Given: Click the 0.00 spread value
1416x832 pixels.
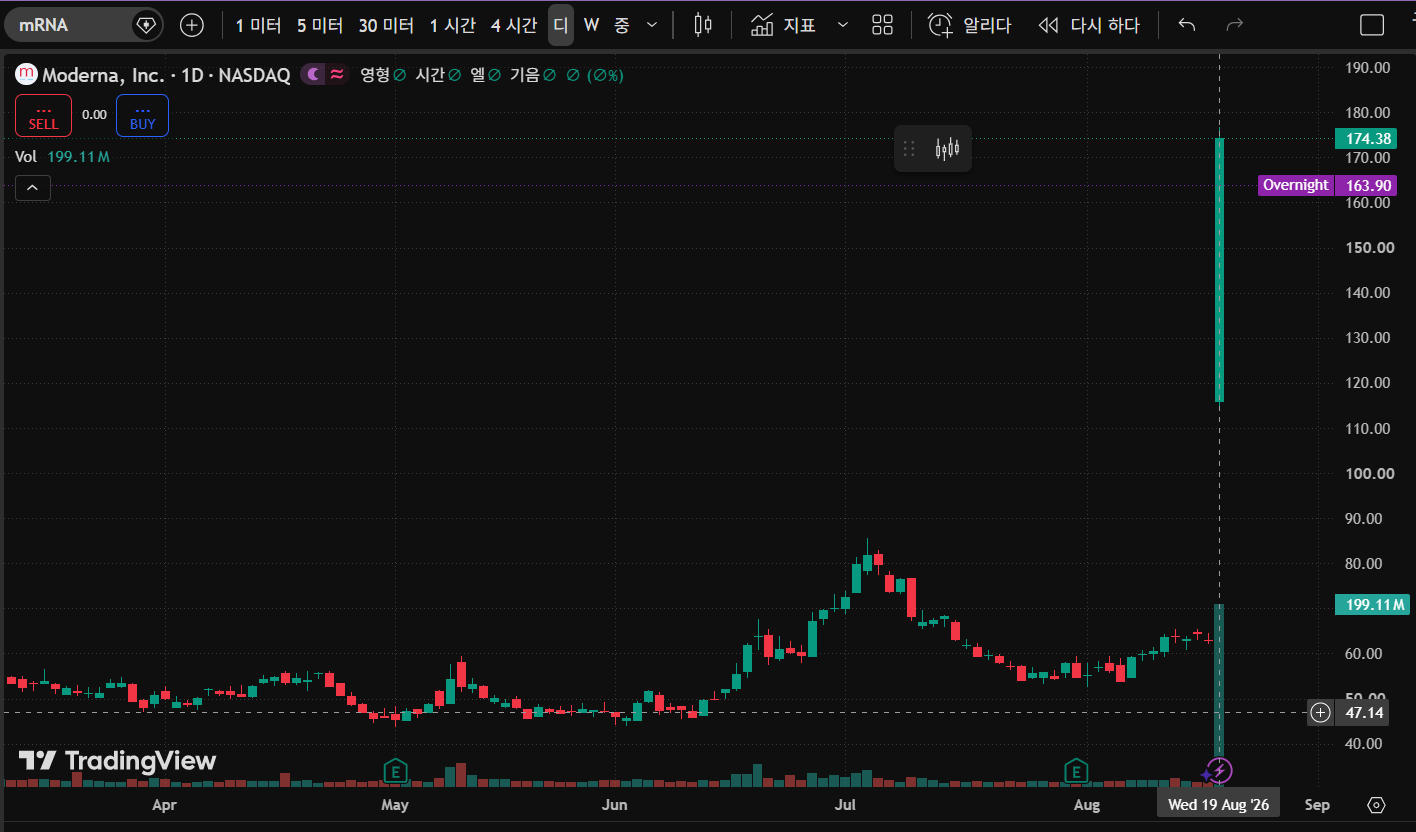Looking at the screenshot, I should (x=94, y=115).
